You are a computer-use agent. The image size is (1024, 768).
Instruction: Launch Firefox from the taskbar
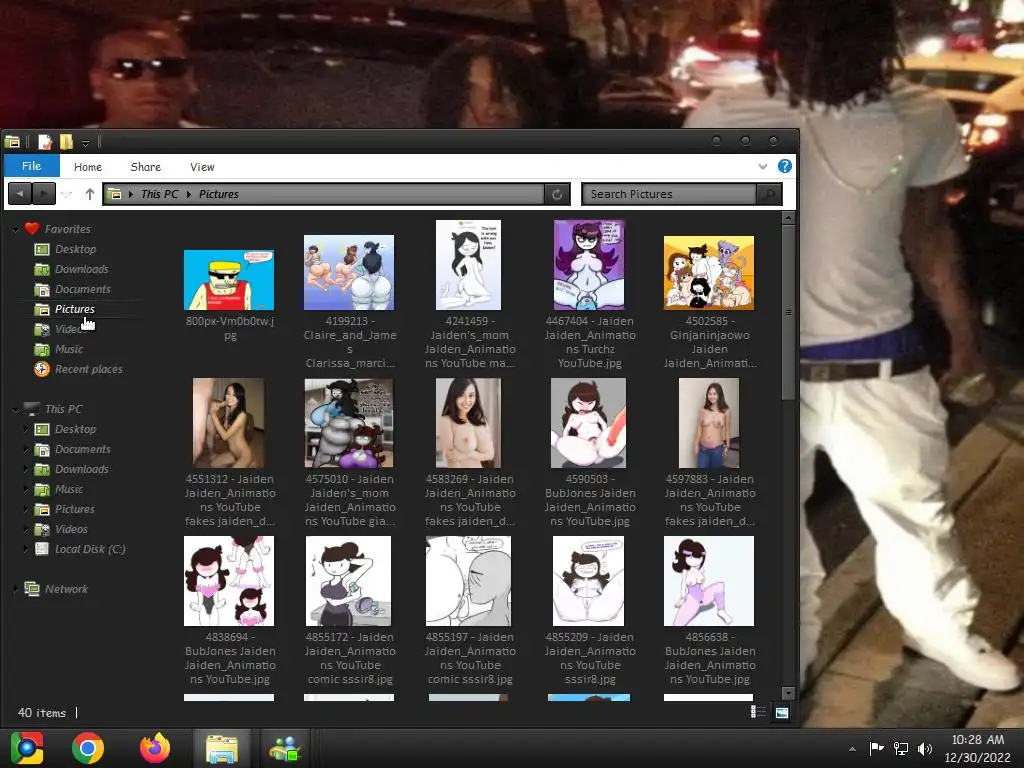155,748
